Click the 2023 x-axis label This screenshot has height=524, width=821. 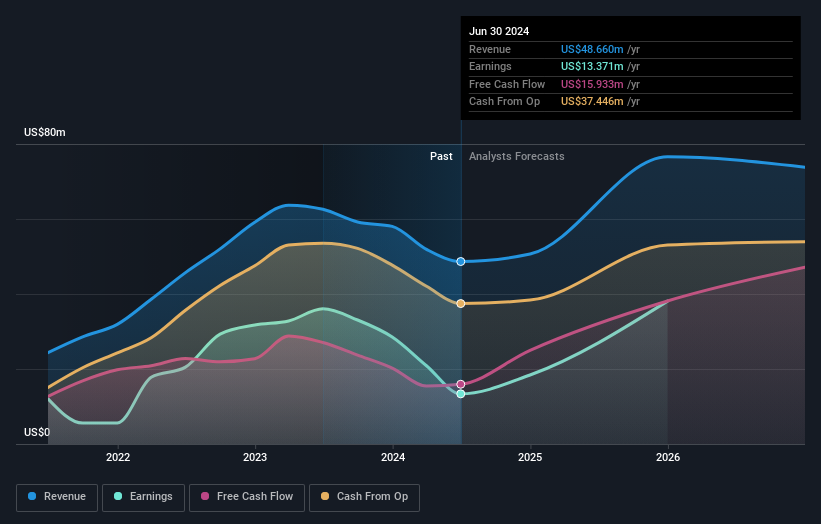(x=255, y=457)
